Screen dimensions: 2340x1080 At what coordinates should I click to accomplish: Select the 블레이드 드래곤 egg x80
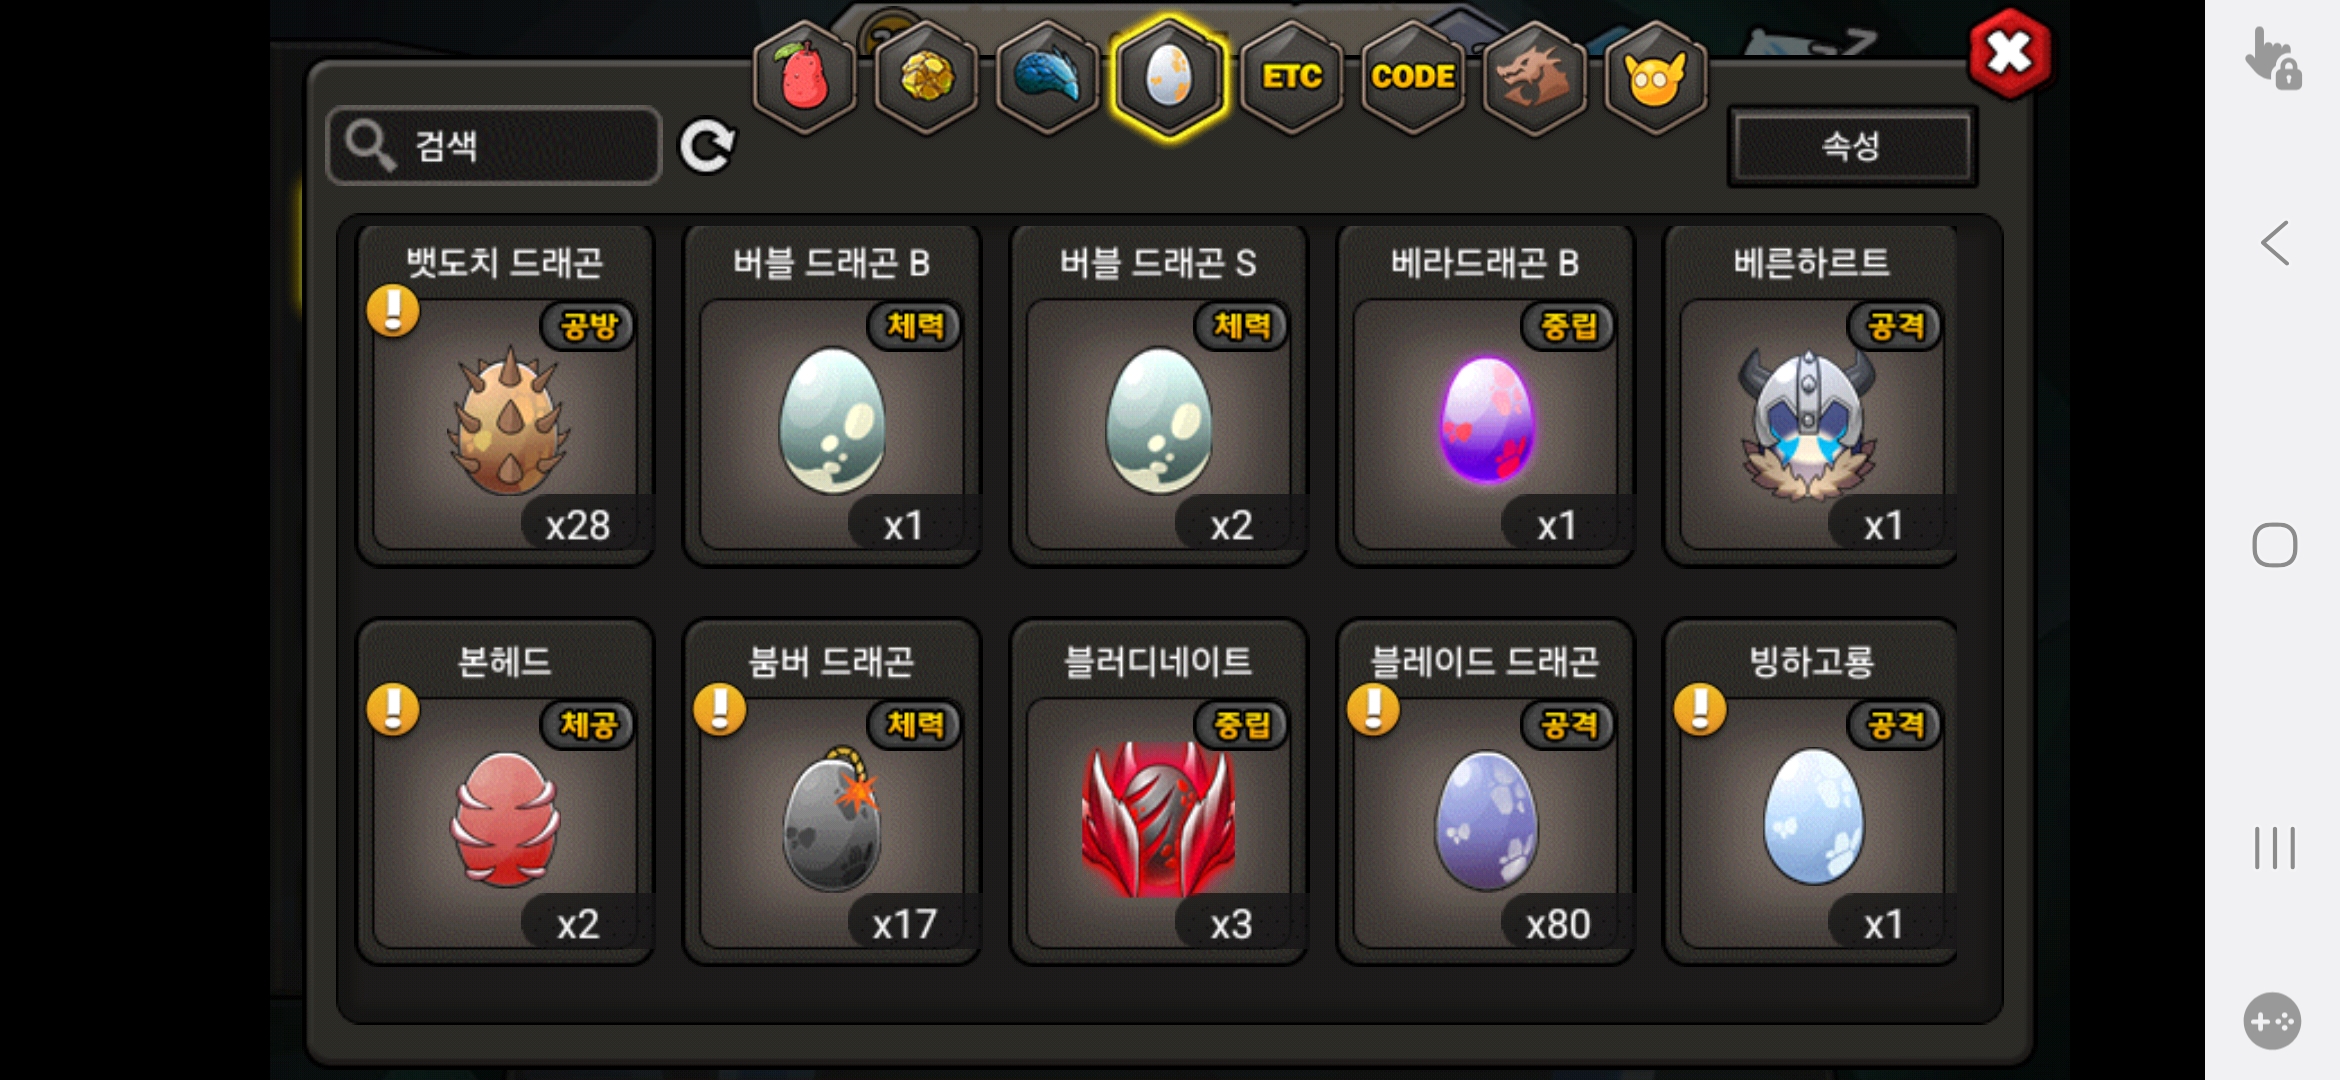click(1486, 792)
